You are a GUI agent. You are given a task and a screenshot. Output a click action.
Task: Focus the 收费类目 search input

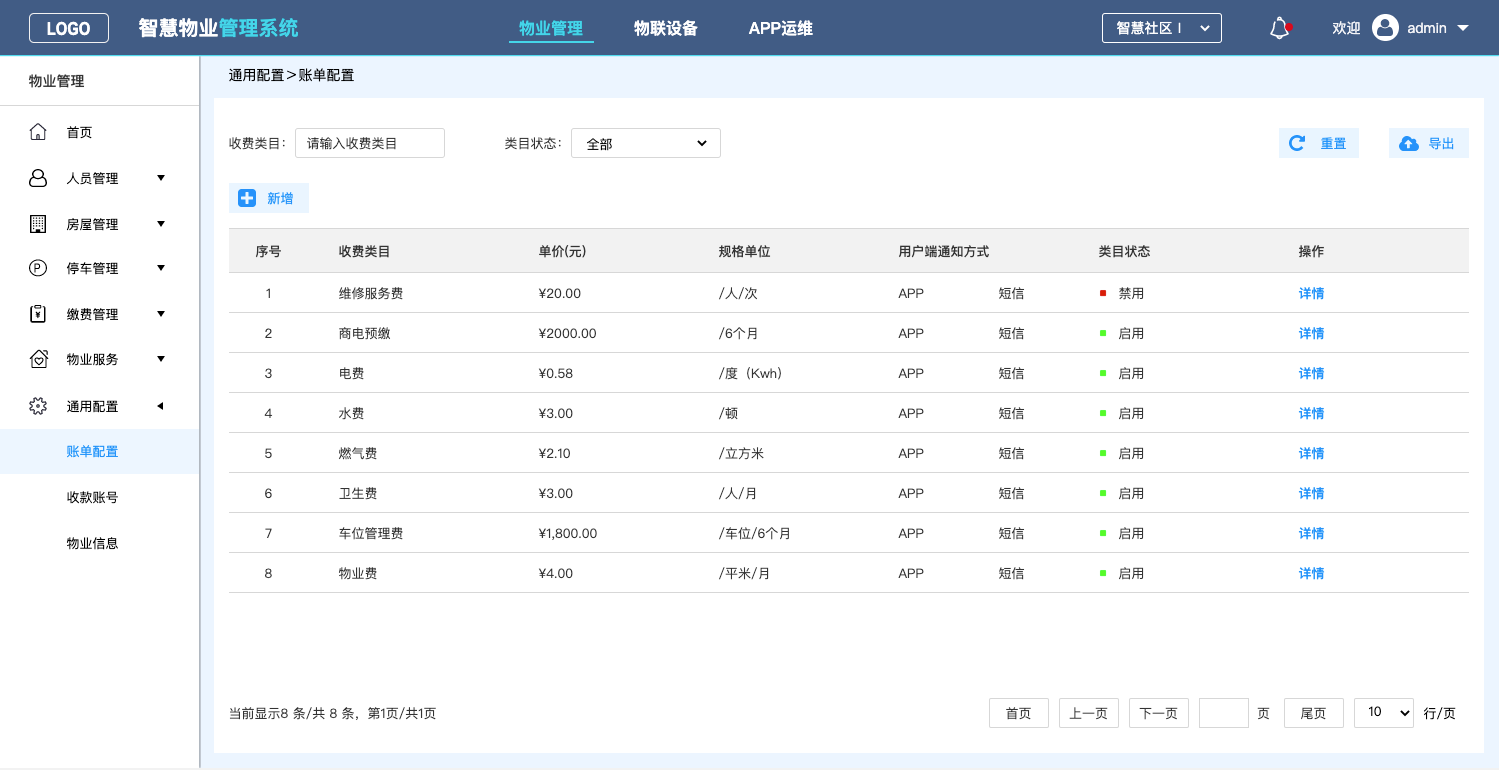(370, 143)
